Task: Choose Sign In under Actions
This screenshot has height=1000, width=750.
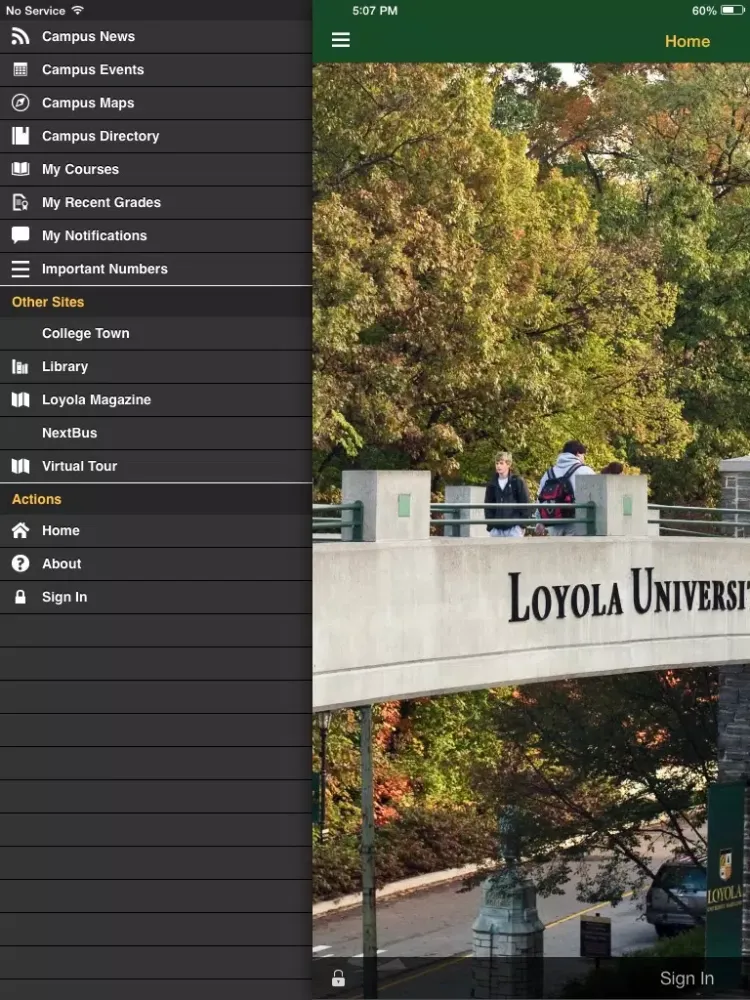Action: click(x=156, y=597)
